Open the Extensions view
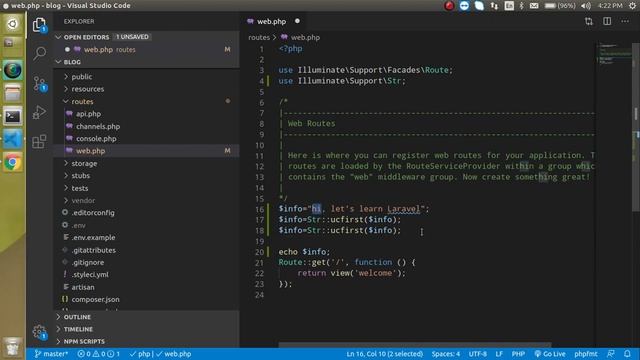 click(x=40, y=142)
